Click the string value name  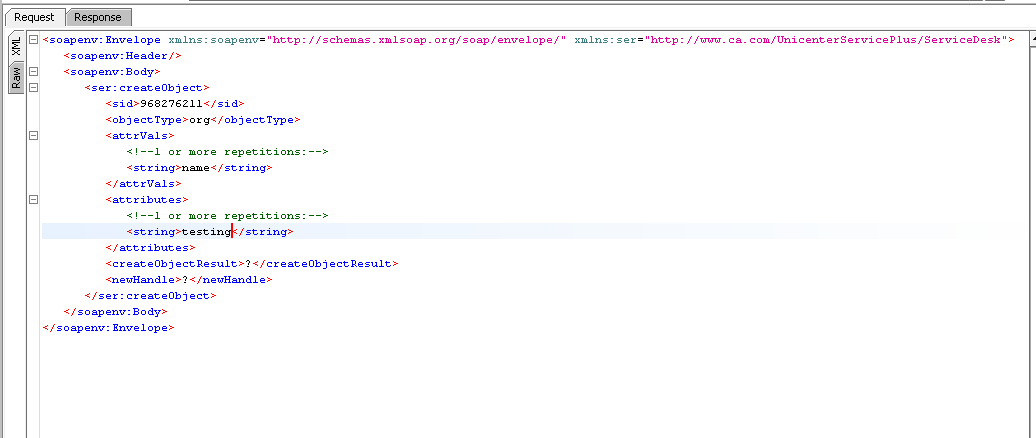tap(196, 168)
